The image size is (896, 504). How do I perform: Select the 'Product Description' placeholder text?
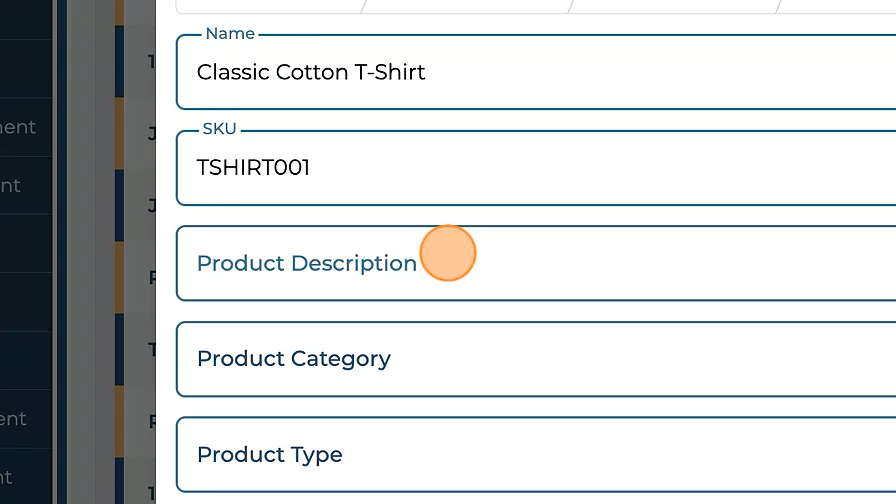pyautogui.click(x=306, y=263)
